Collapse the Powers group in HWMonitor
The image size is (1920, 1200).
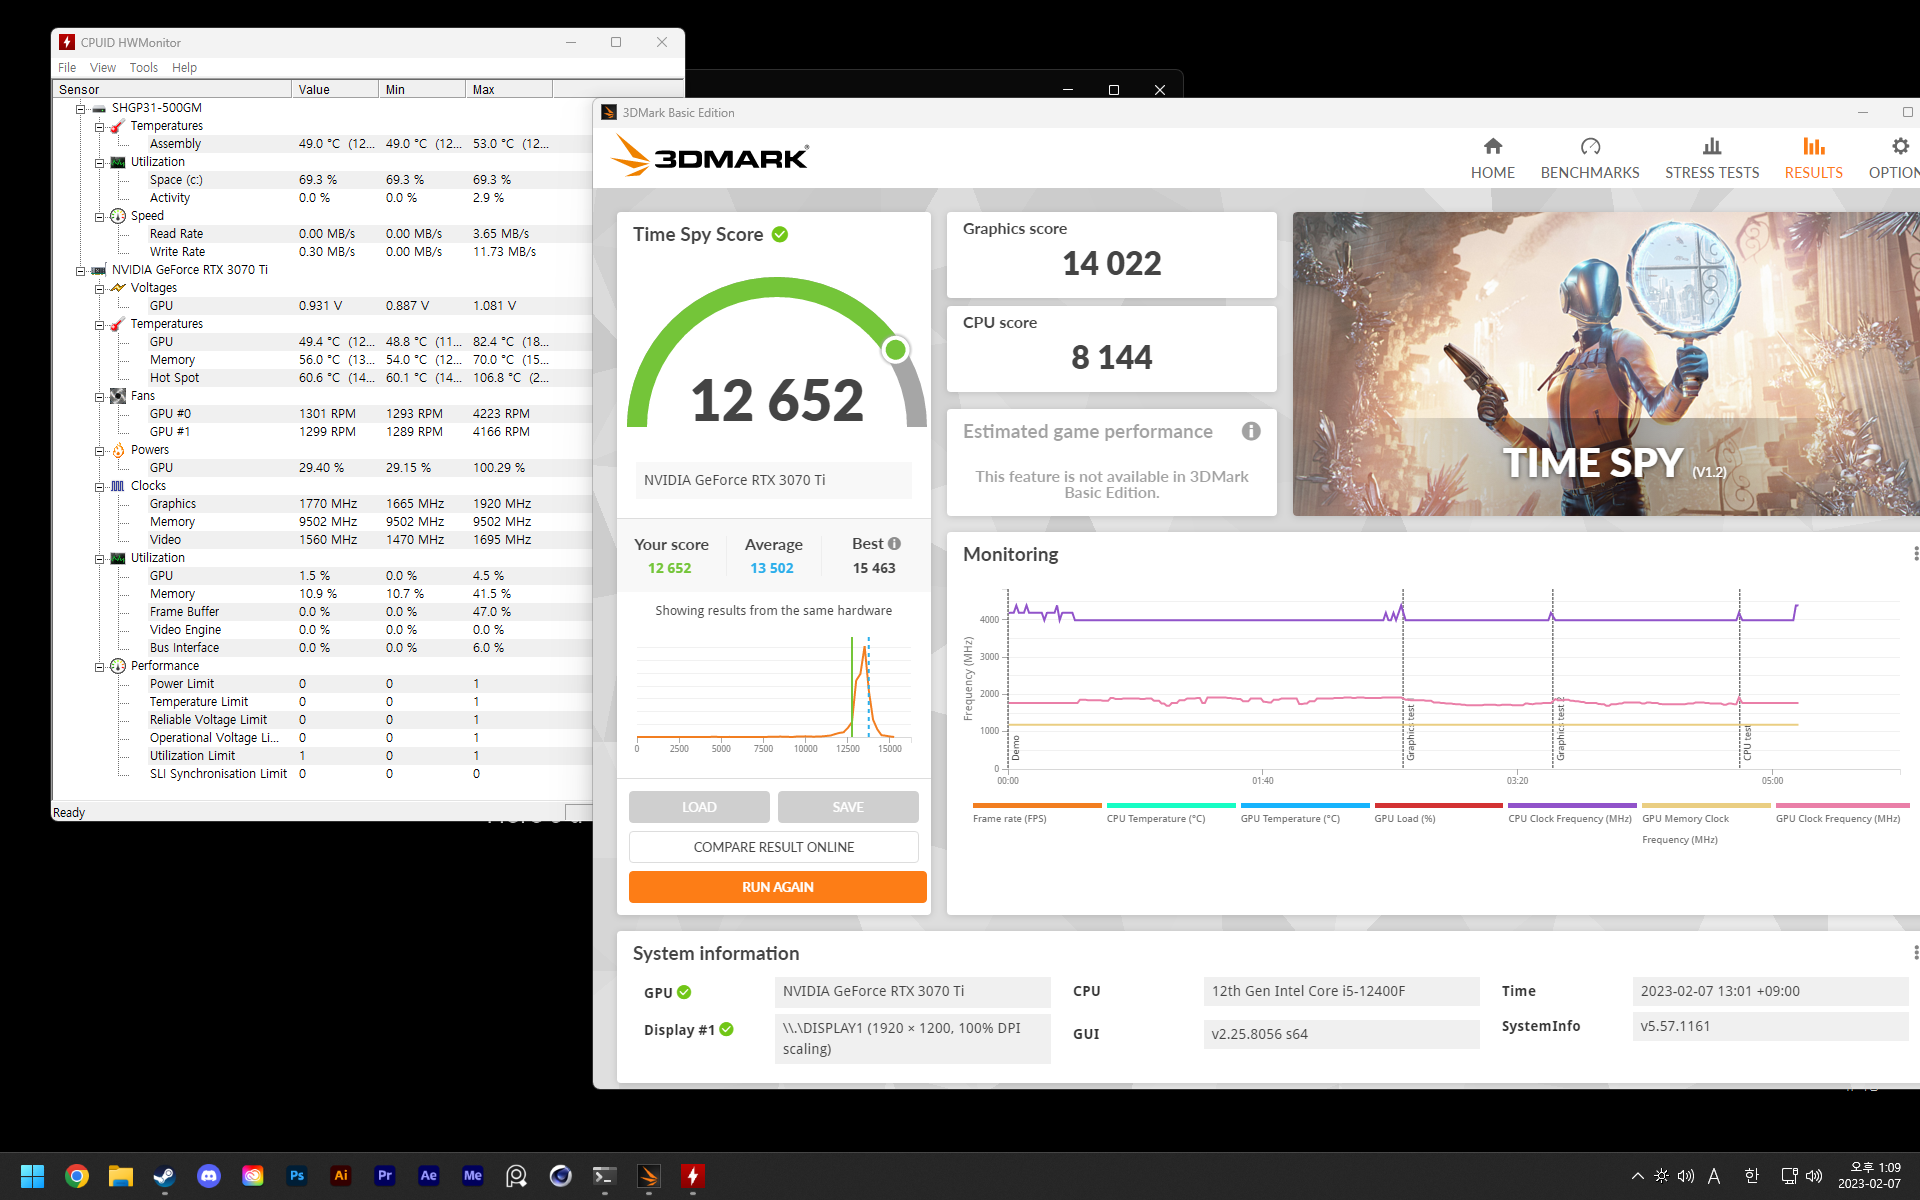(x=99, y=450)
